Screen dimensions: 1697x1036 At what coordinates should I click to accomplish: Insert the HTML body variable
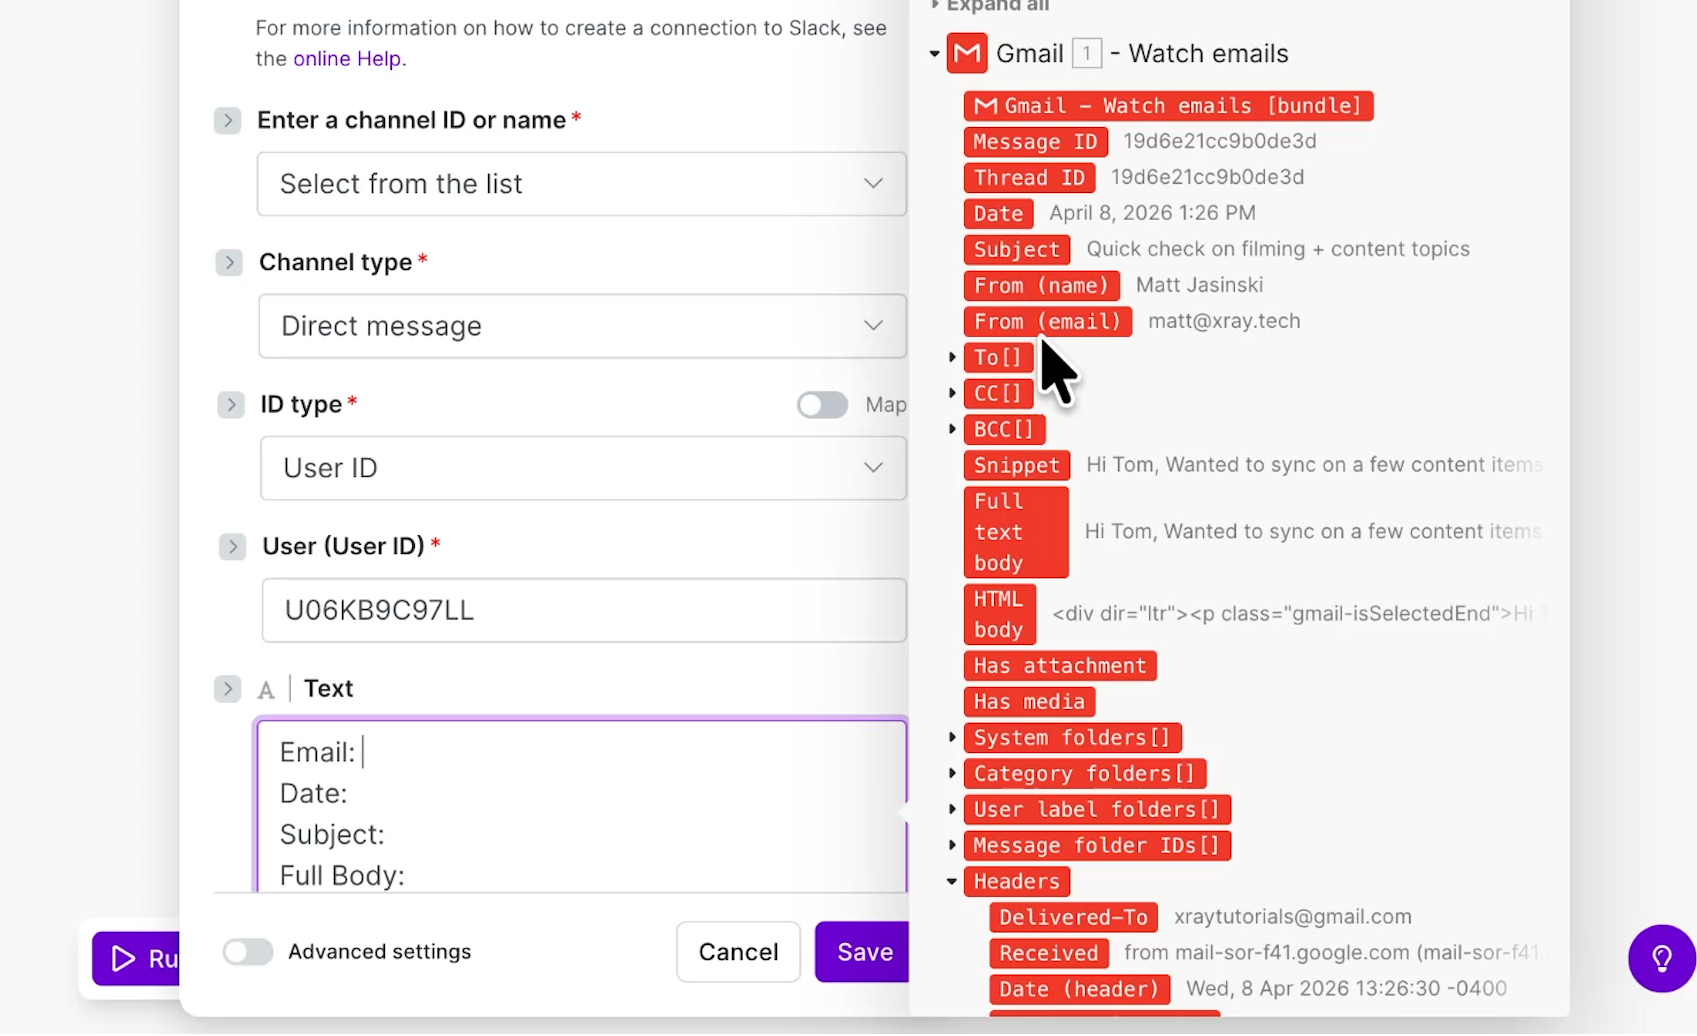coord(999,614)
